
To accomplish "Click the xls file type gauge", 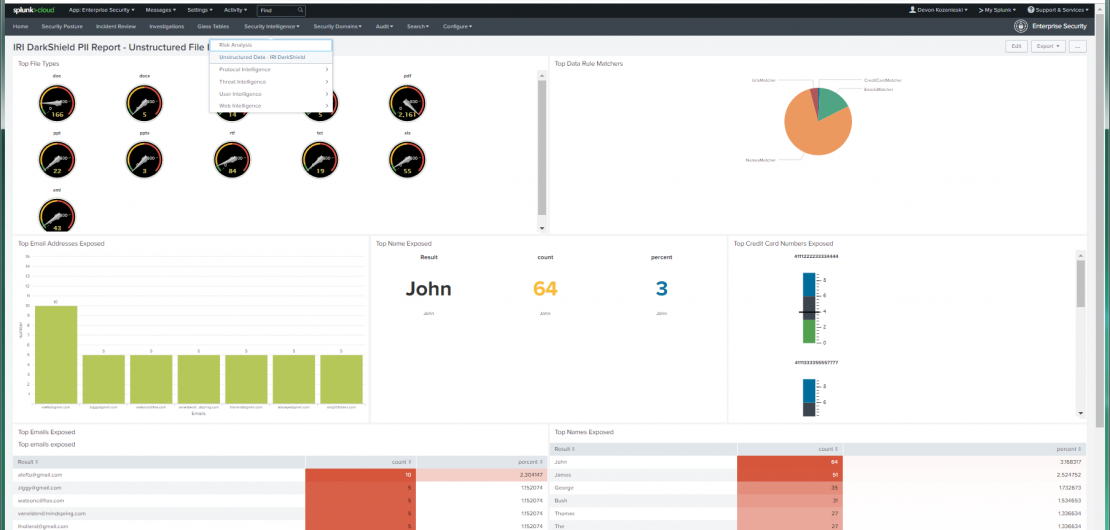I will point(407,160).
